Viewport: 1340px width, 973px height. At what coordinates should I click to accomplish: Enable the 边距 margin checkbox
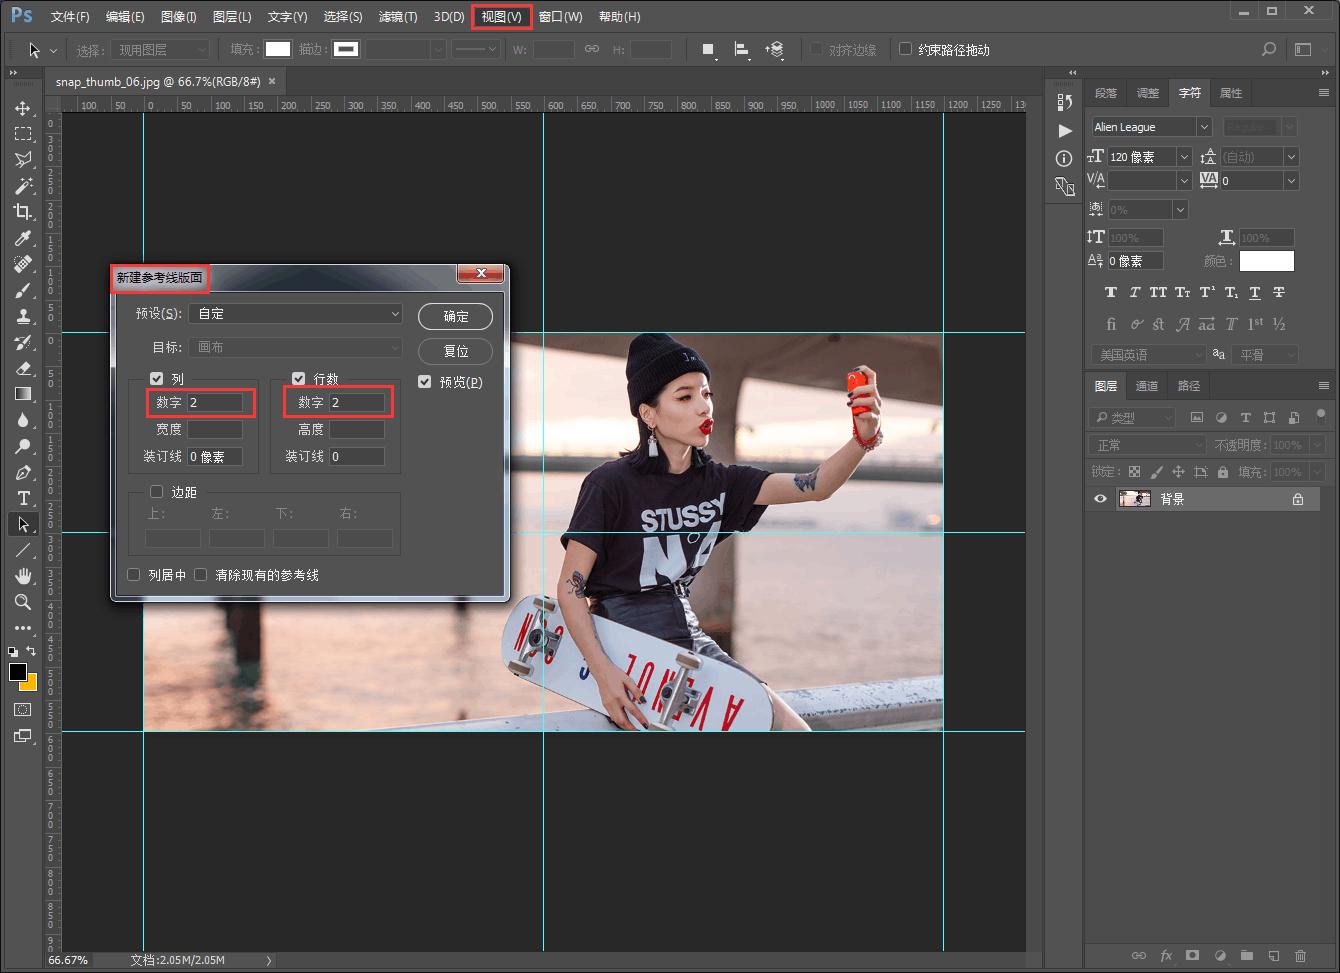pyautogui.click(x=156, y=491)
